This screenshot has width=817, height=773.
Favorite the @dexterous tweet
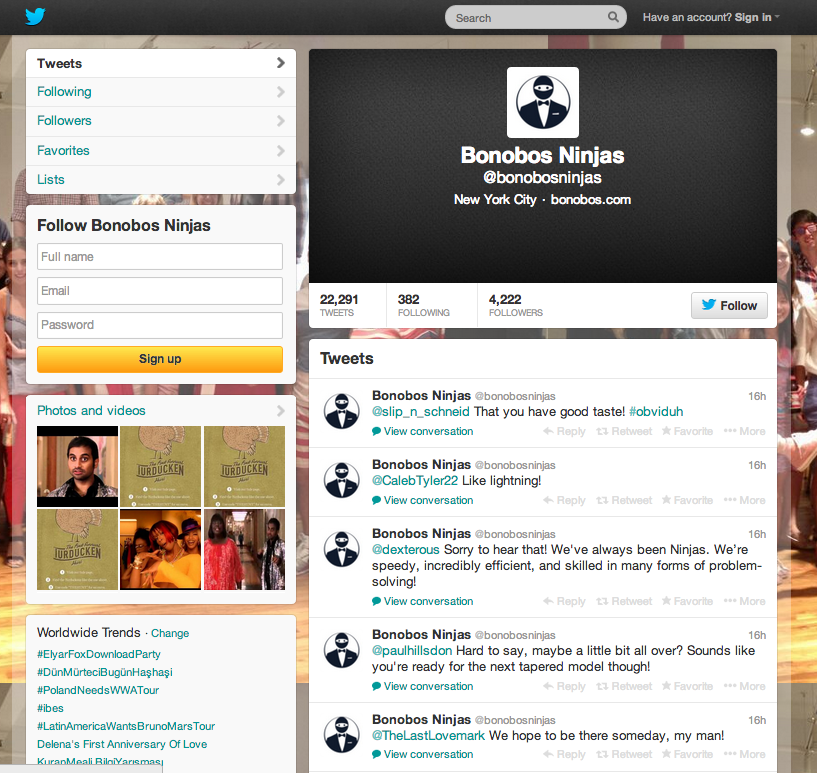pyautogui.click(x=687, y=601)
